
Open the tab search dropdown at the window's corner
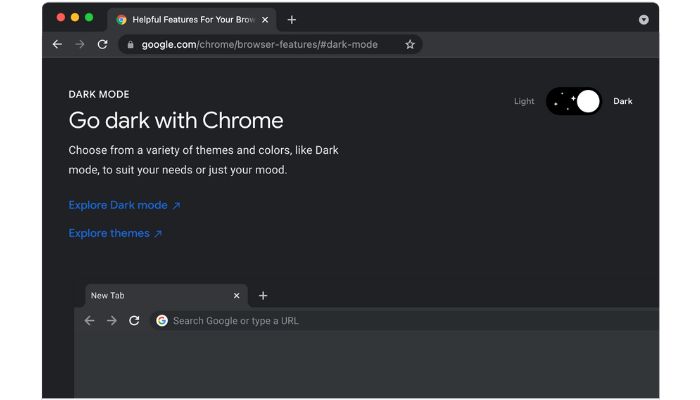[x=643, y=20]
